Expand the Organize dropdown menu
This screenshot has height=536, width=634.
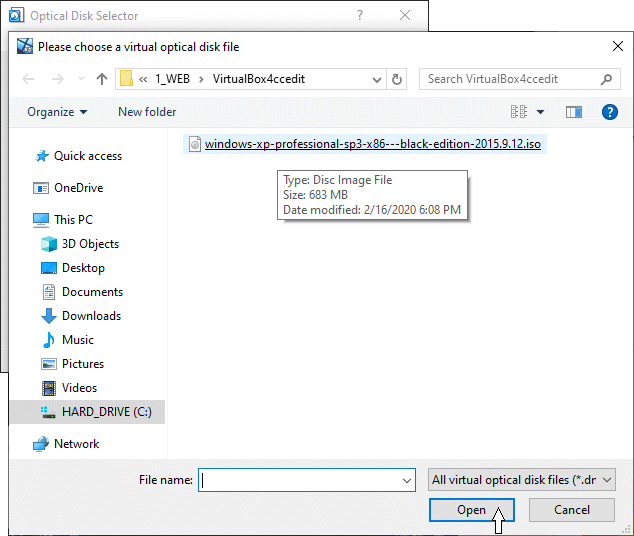tap(58, 112)
